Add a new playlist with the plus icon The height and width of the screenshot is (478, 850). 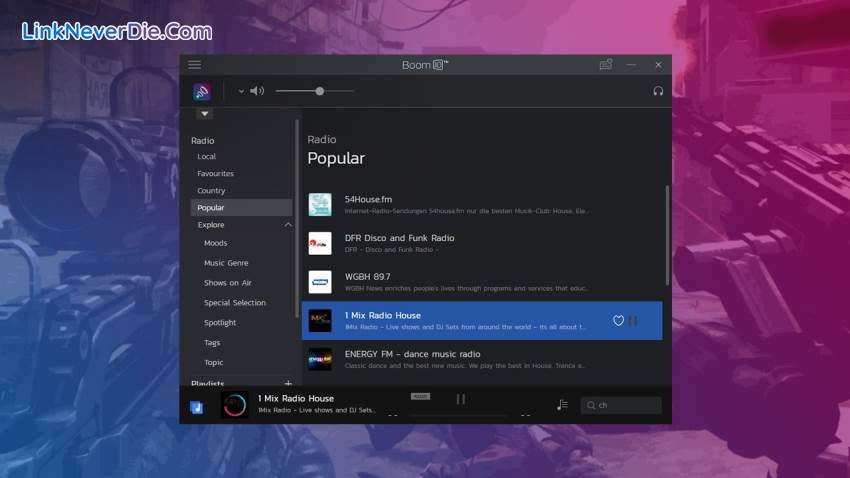288,383
